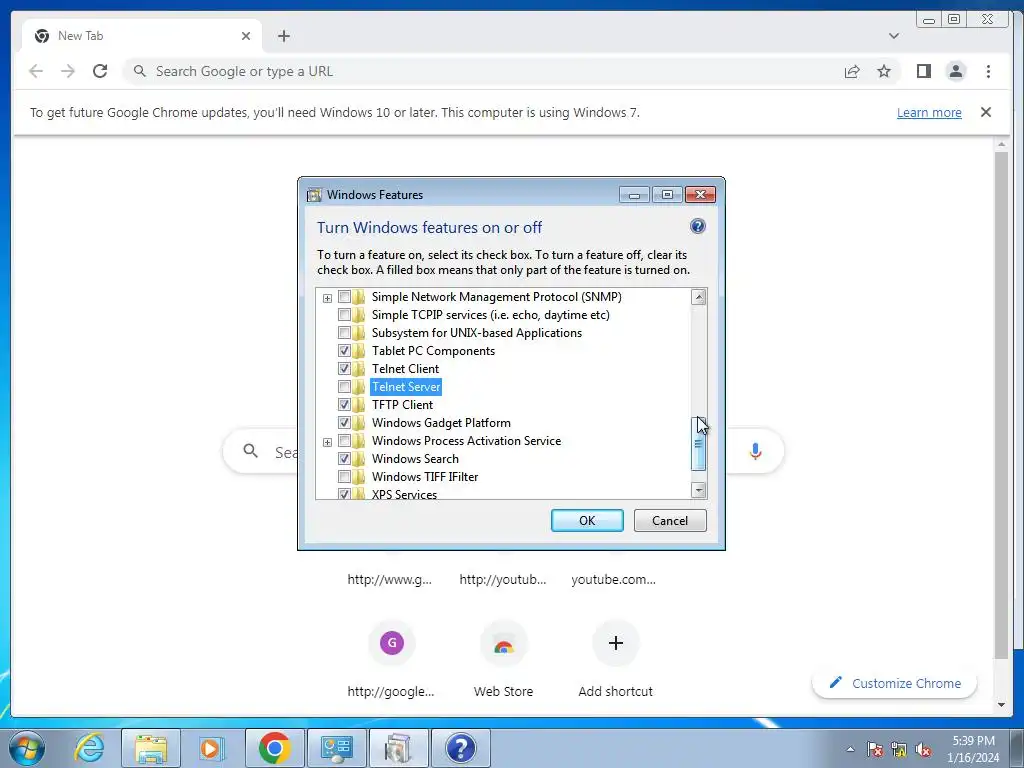Close the New Tab tab
1024x768 pixels.
click(246, 36)
